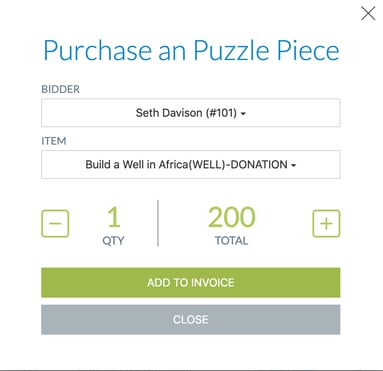Click the TOTAL label under 200
383x371 pixels.
231,241
